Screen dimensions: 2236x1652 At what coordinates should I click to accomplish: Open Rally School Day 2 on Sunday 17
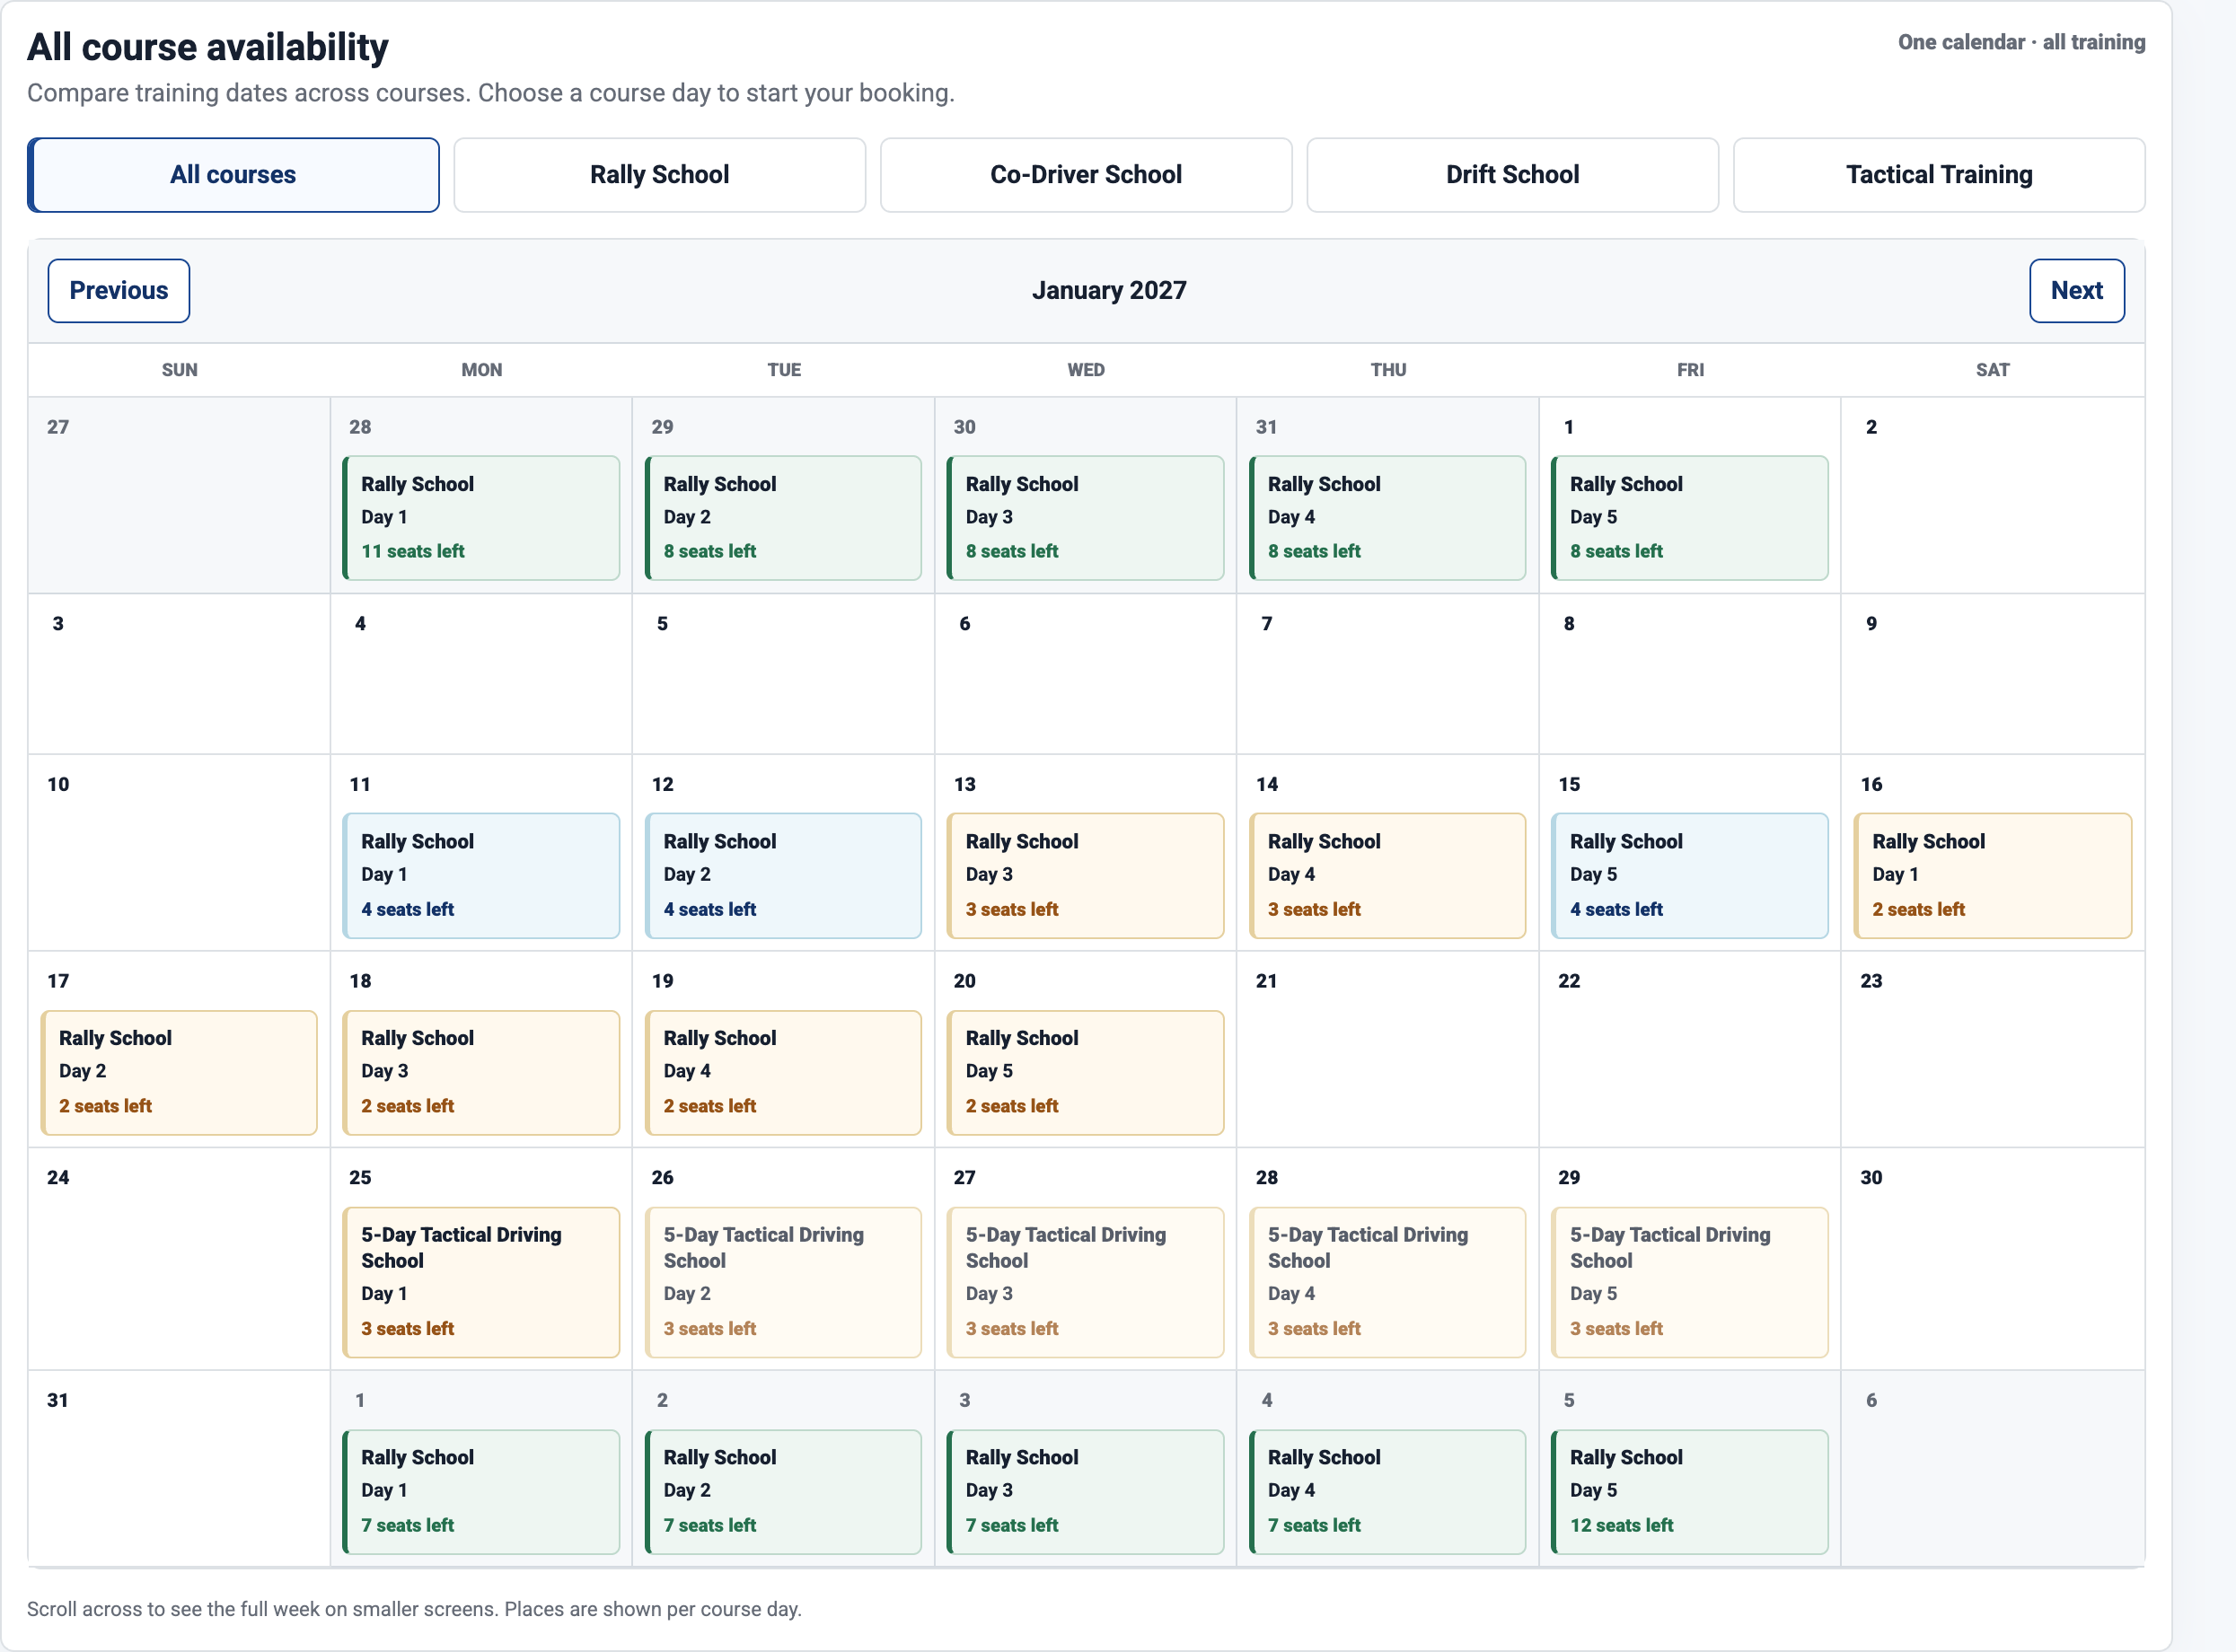click(179, 1073)
